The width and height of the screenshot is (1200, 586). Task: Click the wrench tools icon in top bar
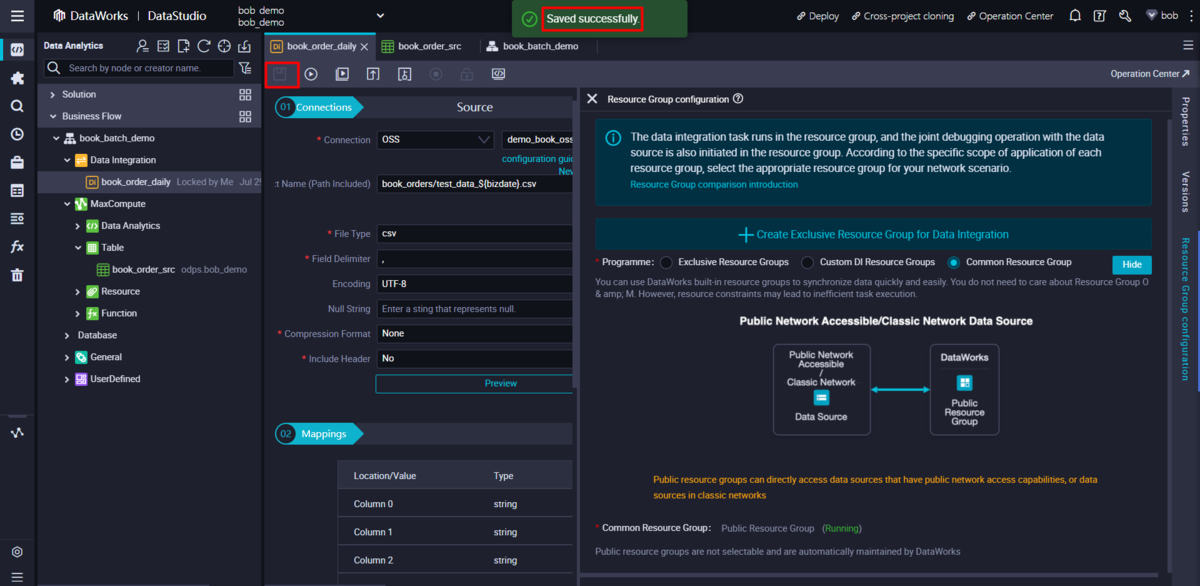tap(1125, 16)
